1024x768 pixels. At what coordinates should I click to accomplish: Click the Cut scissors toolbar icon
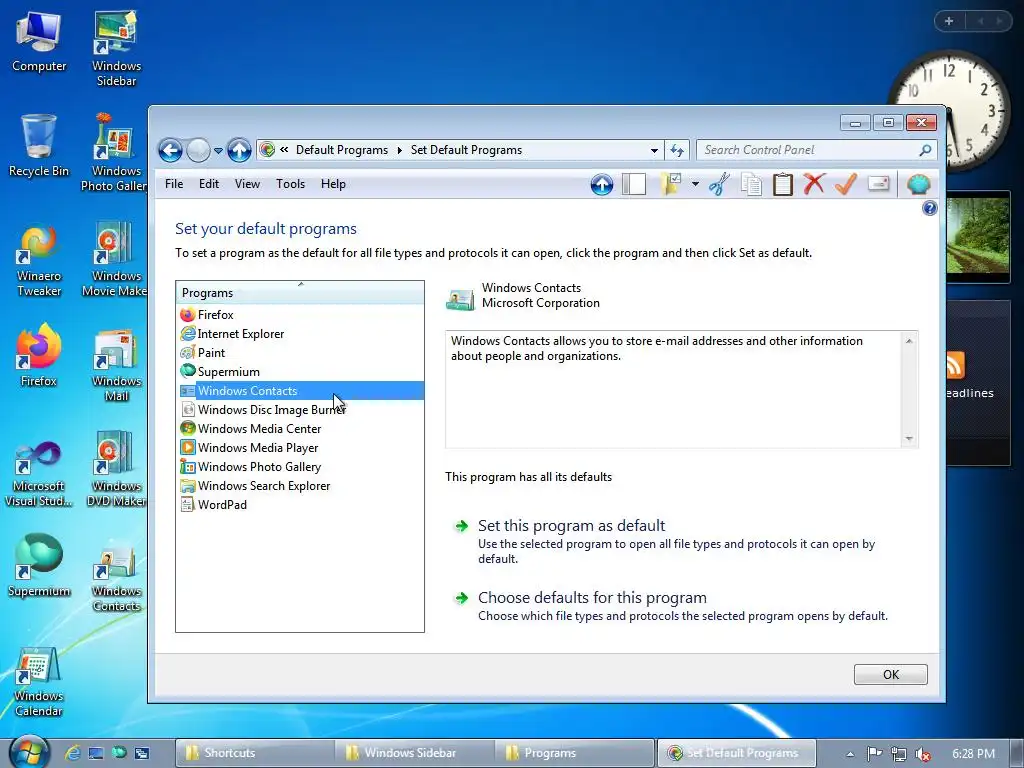coord(719,185)
